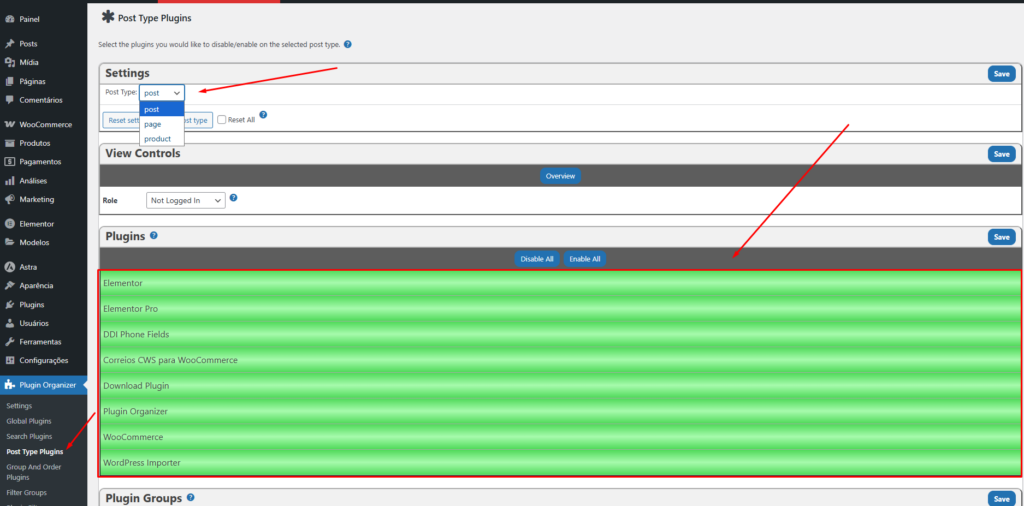
Task: Toggle Correios CWS para WooCommerce row
Action: 560,360
